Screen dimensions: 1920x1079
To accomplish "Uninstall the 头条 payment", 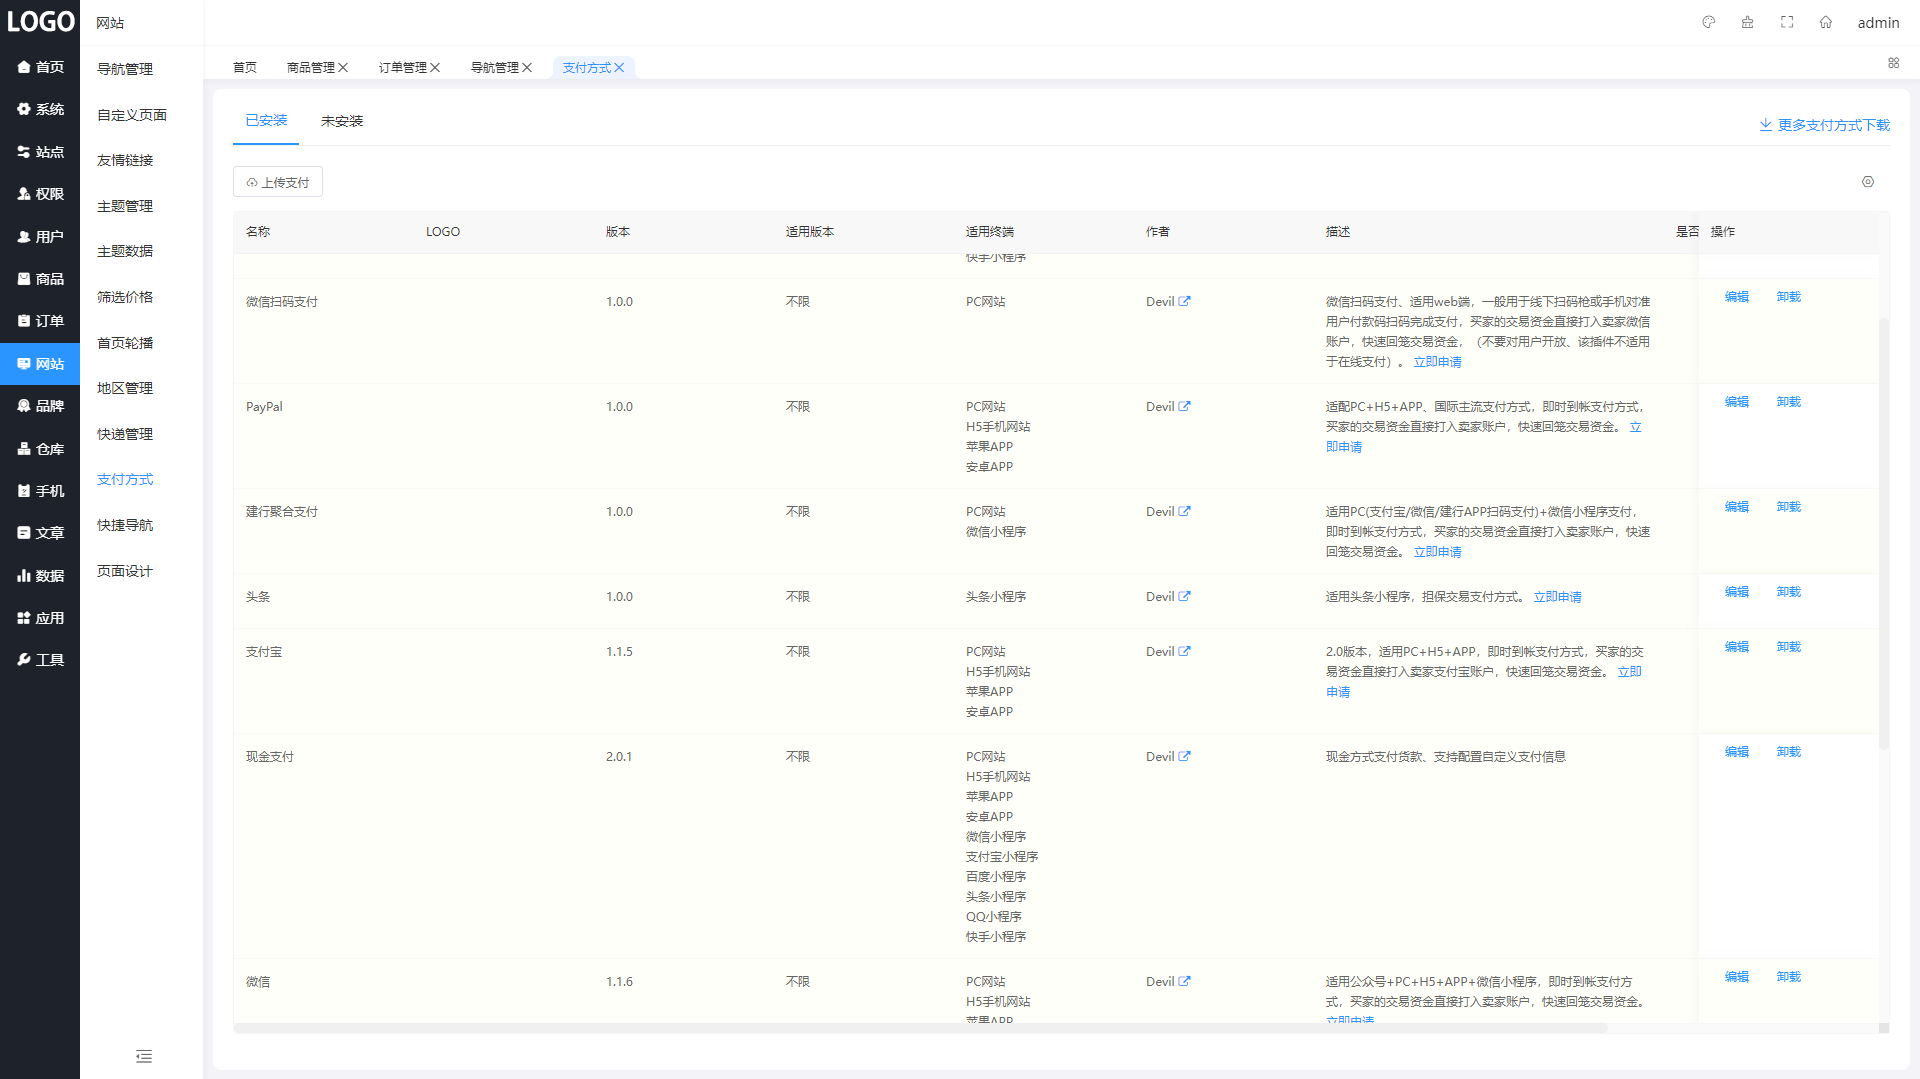I will [1789, 592].
